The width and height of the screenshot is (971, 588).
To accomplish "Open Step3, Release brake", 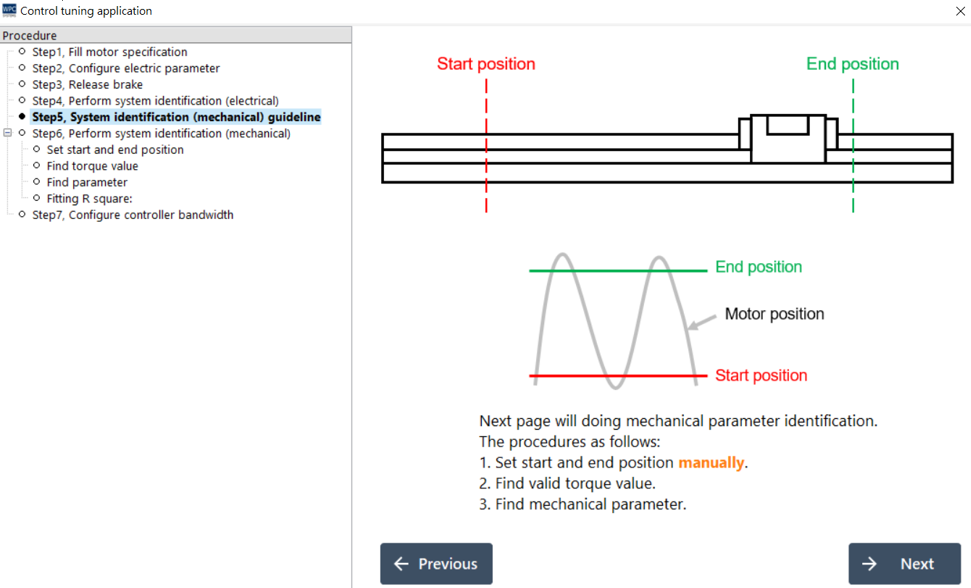I will pos(87,85).
